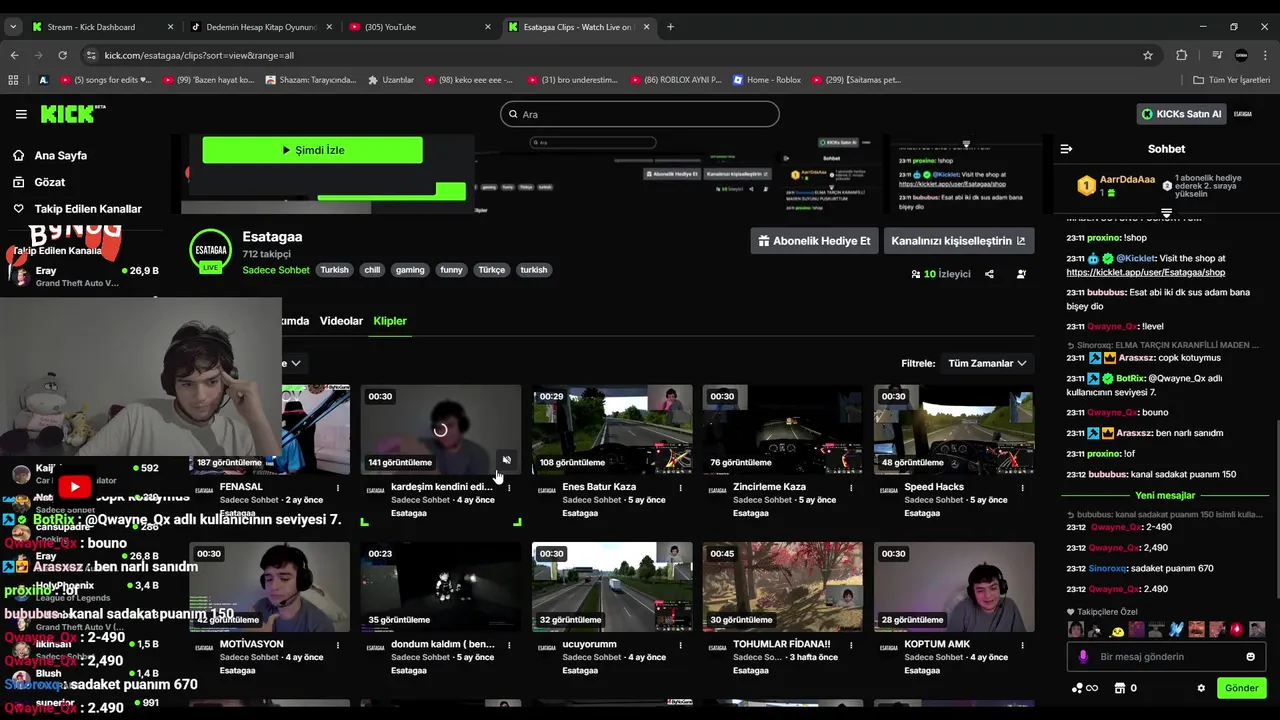Click the share channel icon
Image resolution: width=1280 pixels, height=720 pixels.
pyautogui.click(x=989, y=274)
